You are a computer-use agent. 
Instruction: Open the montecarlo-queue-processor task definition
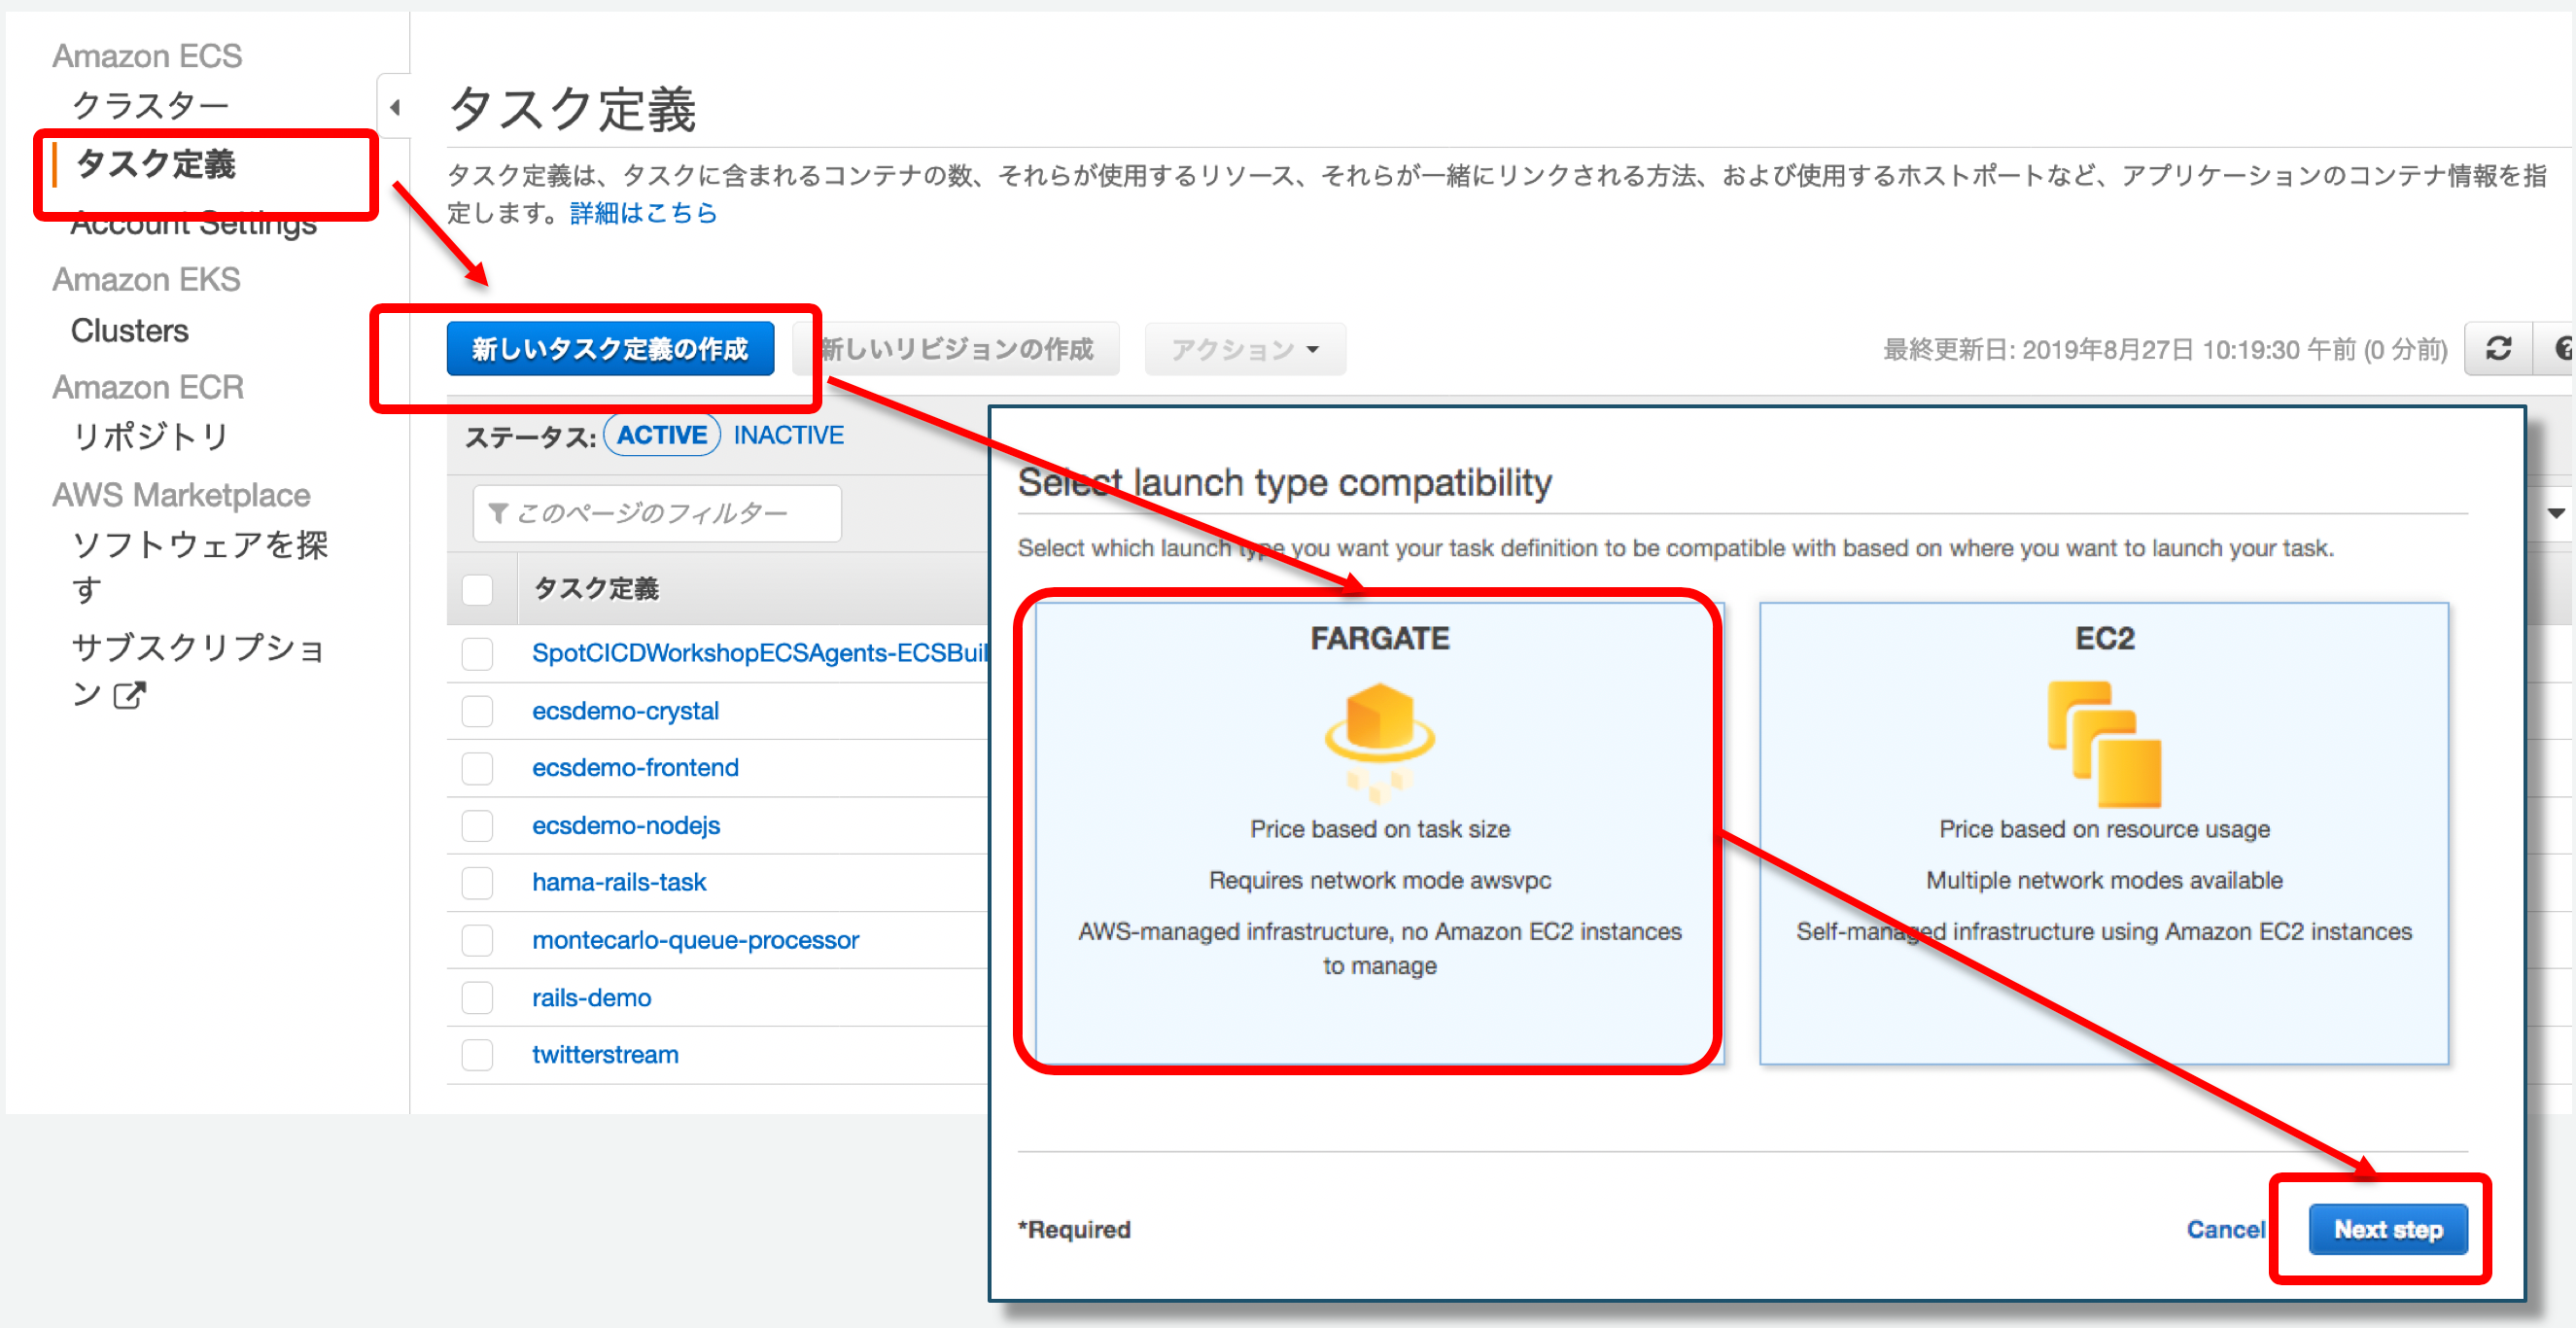[695, 940]
